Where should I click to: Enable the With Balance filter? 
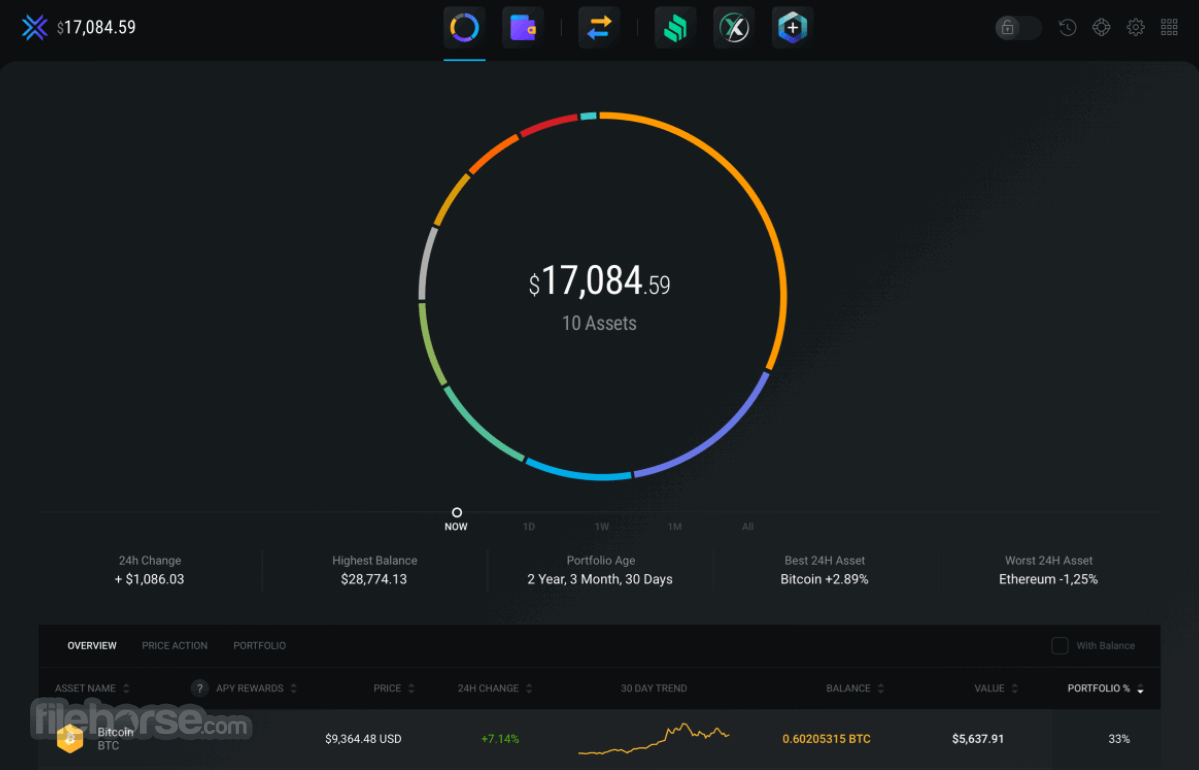pos(1060,646)
